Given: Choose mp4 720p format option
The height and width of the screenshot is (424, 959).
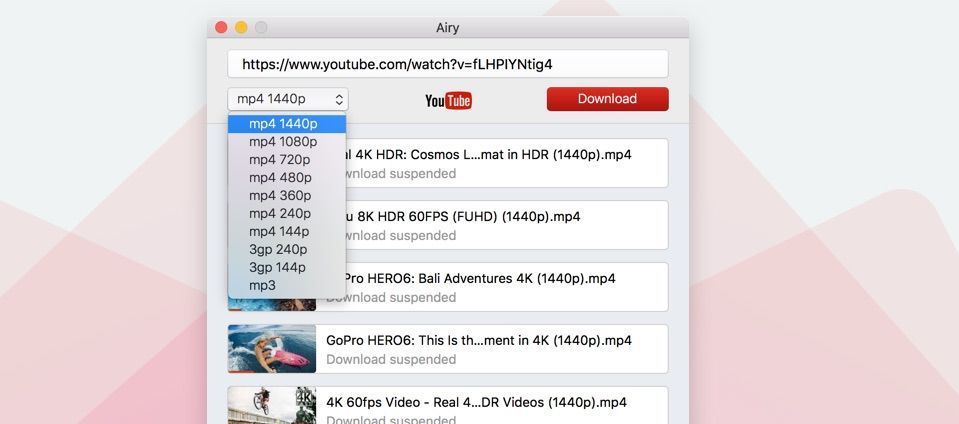Looking at the screenshot, I should coord(287,160).
